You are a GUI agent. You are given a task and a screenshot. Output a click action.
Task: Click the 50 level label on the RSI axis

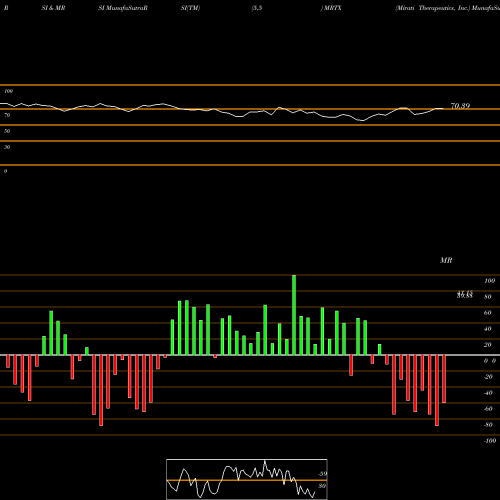[x=7, y=131]
